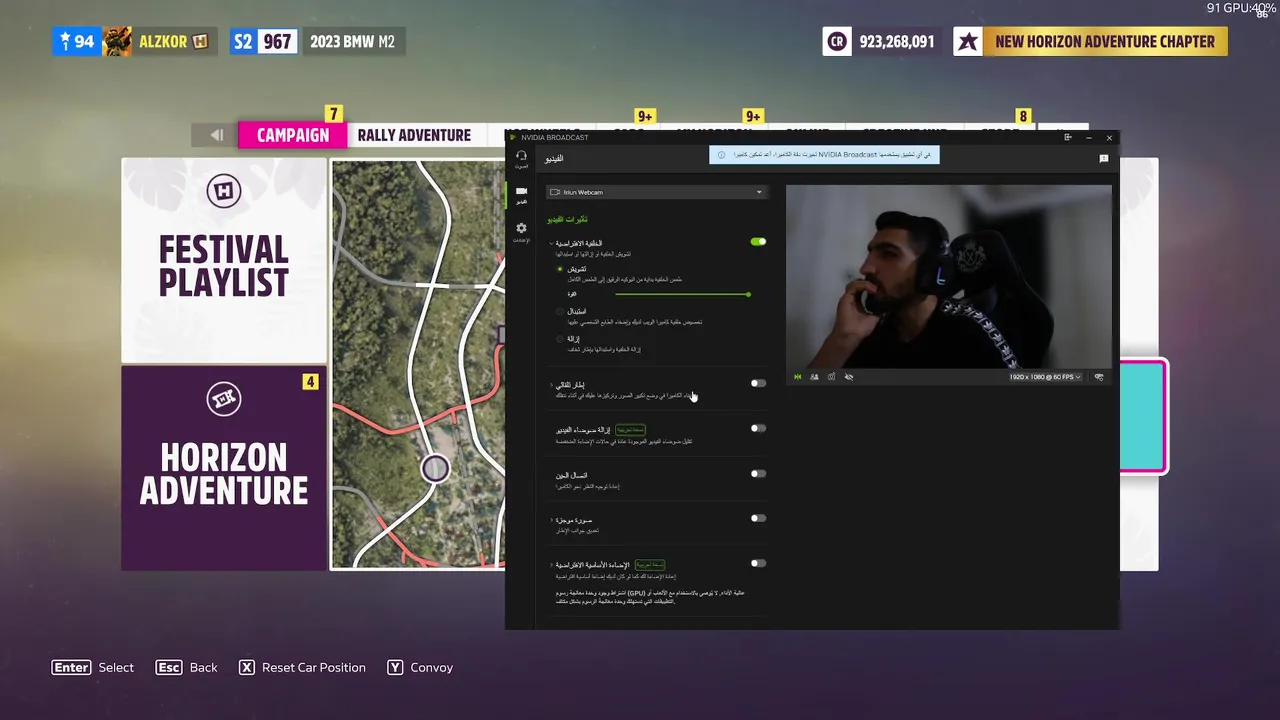Click the Esc Back prompt
Screen dimensions: 1280x720
pos(187,667)
